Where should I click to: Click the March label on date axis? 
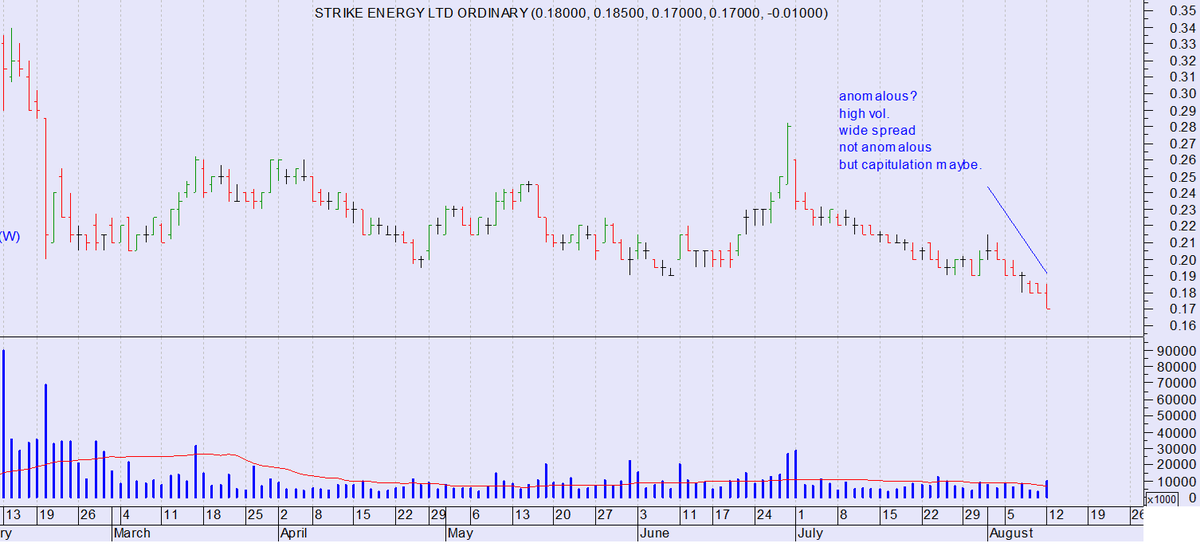pyautogui.click(x=131, y=533)
